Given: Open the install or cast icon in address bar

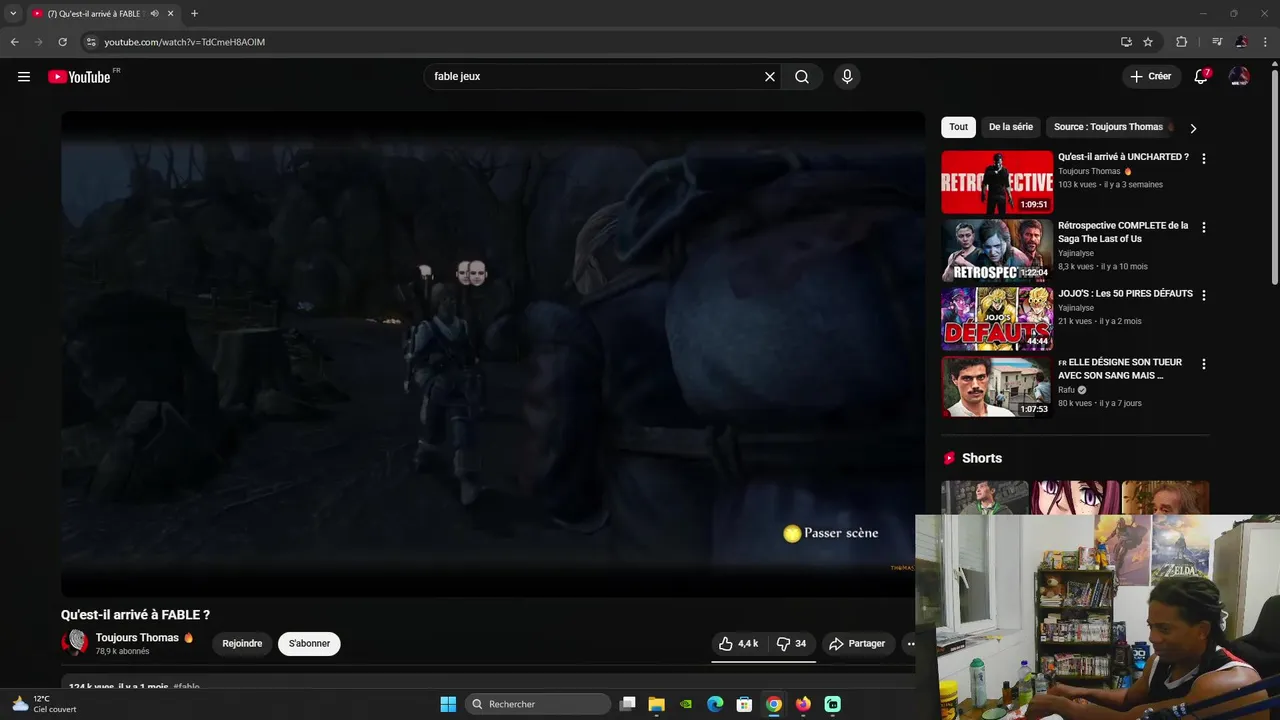Looking at the screenshot, I should coord(1126,42).
